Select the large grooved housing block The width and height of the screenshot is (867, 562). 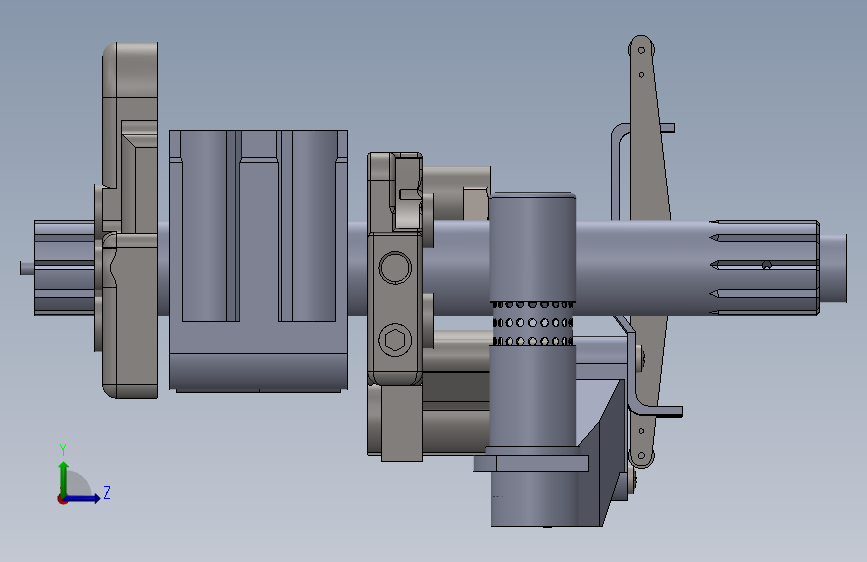(258, 261)
